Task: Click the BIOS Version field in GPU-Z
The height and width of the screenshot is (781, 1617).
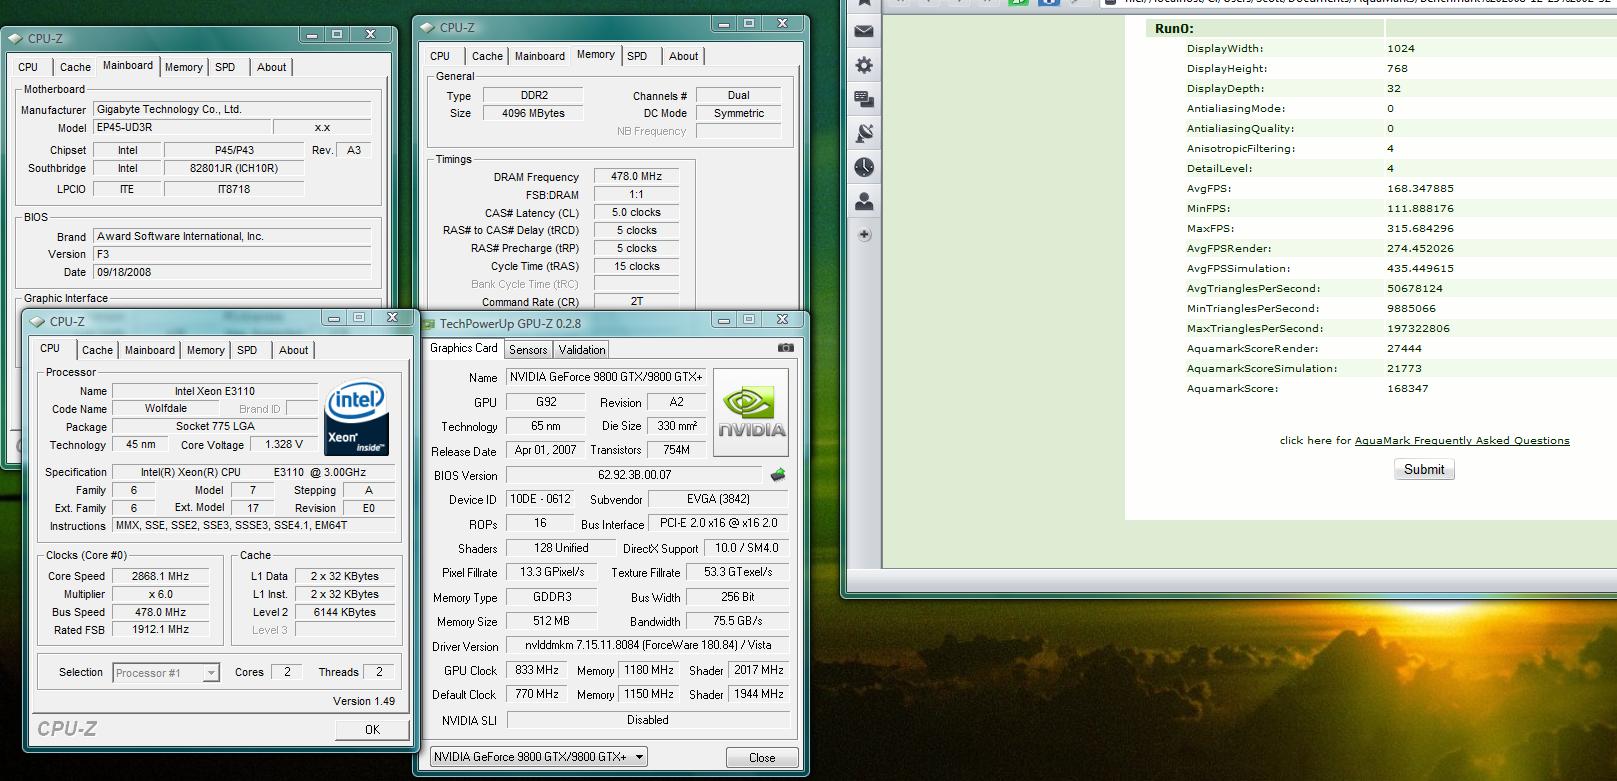Action: (x=635, y=475)
